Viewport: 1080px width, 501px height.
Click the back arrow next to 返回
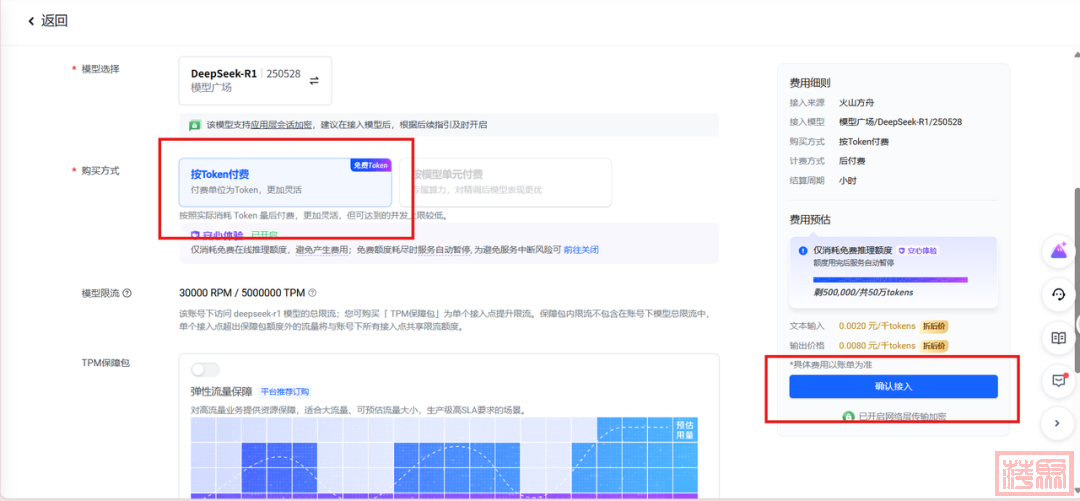point(31,21)
